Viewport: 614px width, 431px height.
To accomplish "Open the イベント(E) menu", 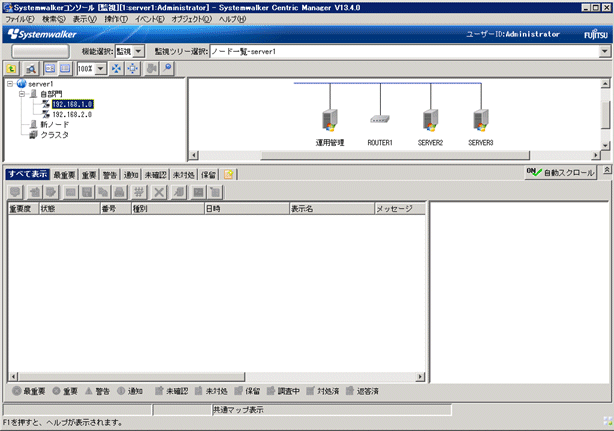I will [150, 19].
